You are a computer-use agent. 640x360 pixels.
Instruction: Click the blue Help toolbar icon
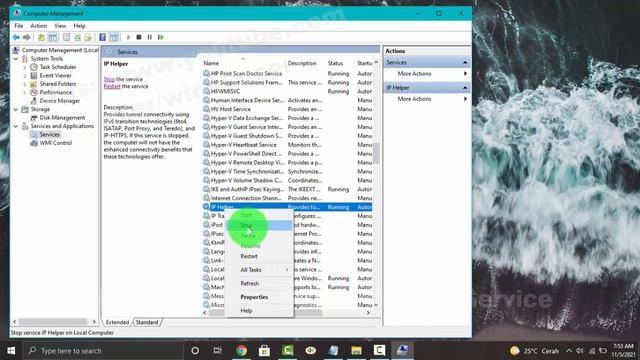point(102,37)
